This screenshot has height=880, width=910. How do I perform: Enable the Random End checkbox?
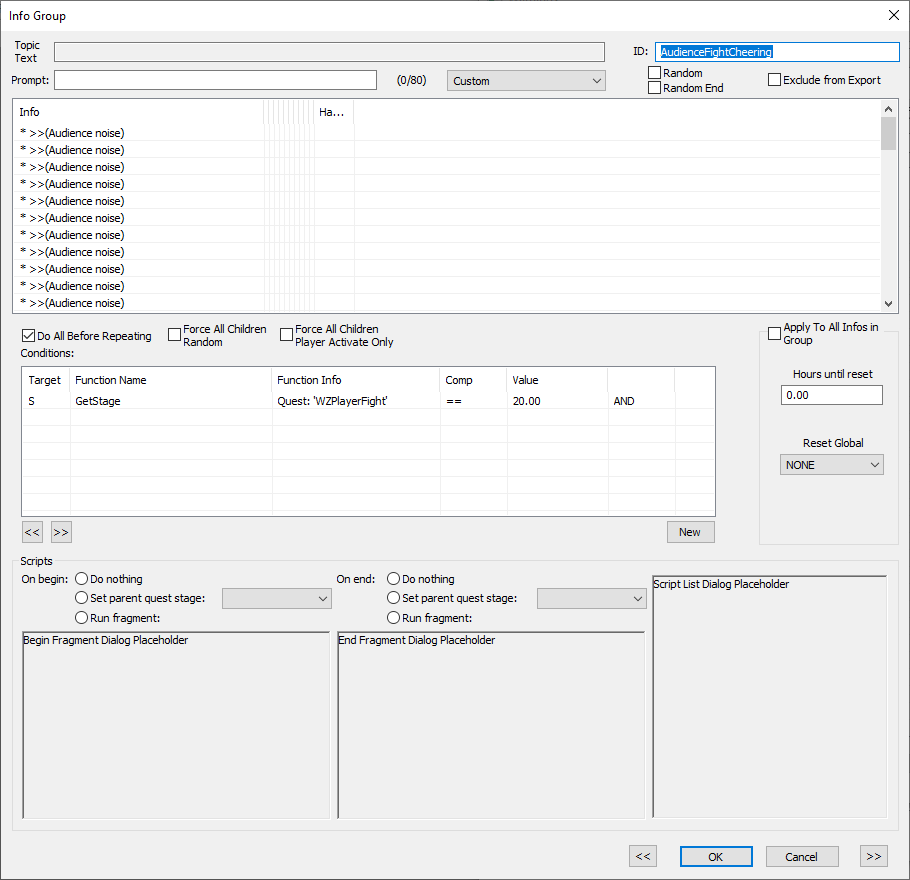click(654, 88)
